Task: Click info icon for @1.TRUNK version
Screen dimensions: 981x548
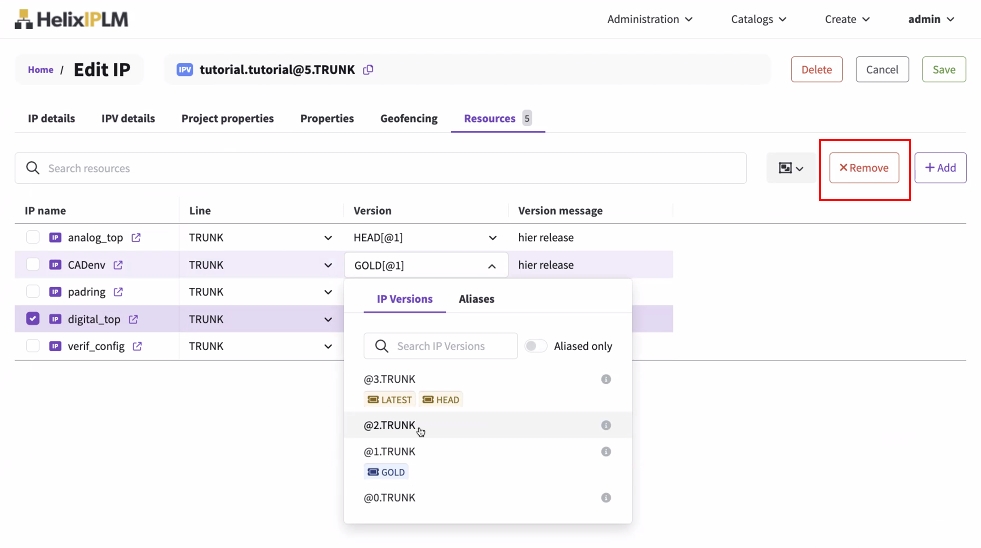Action: pos(606,452)
